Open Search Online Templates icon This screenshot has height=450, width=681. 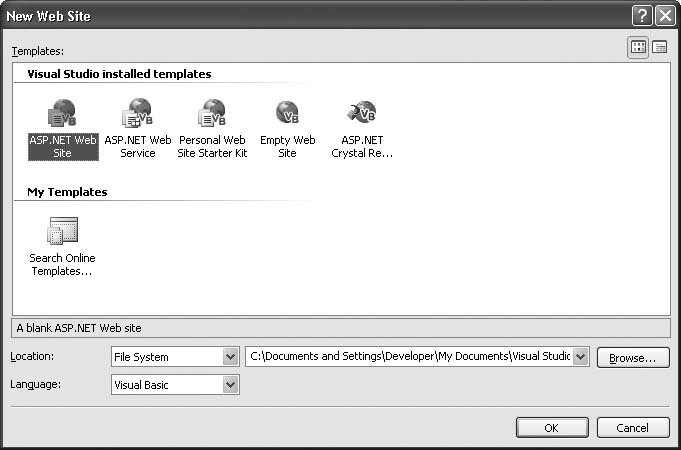(63, 231)
